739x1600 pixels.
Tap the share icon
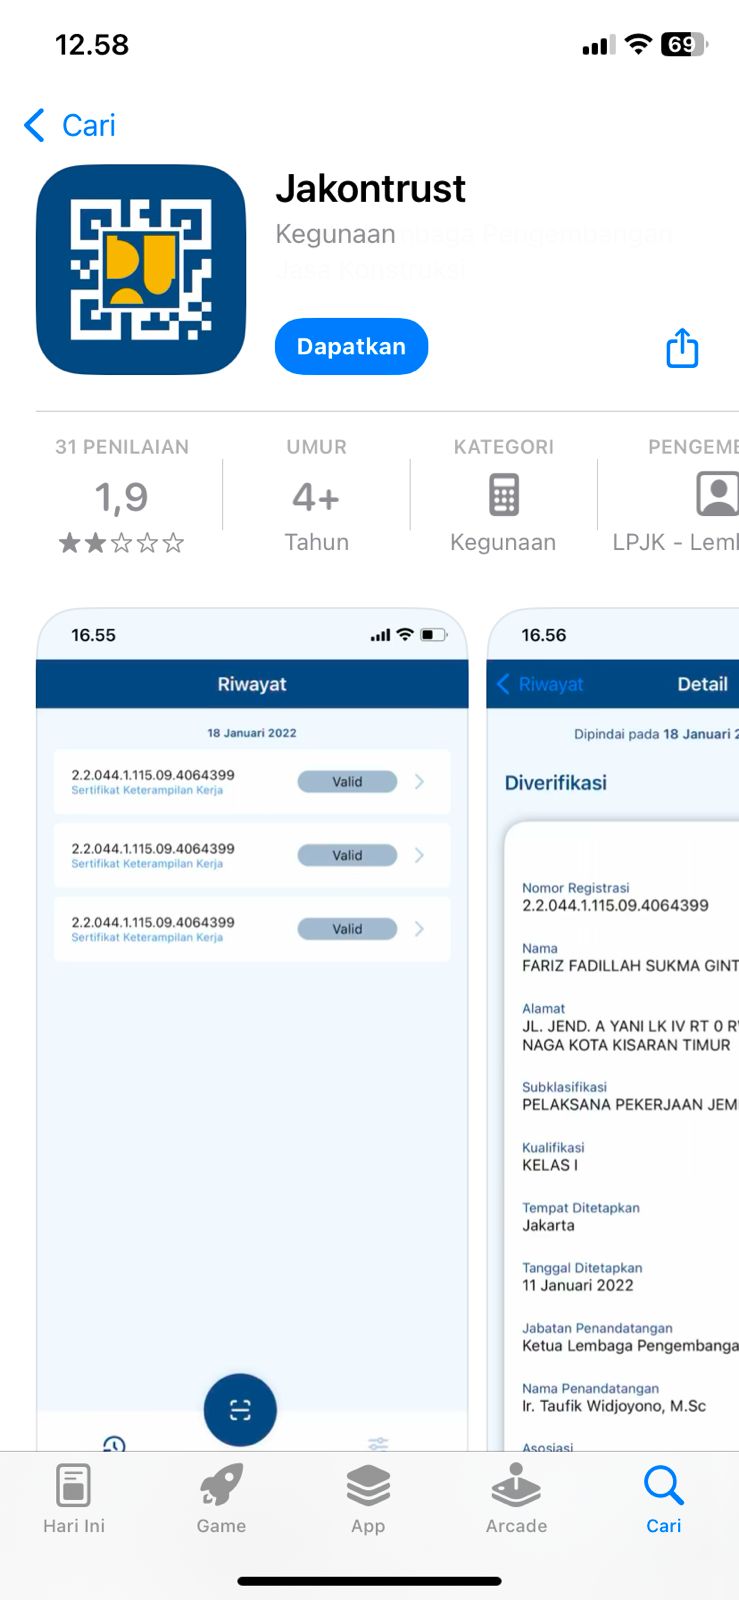(x=682, y=348)
